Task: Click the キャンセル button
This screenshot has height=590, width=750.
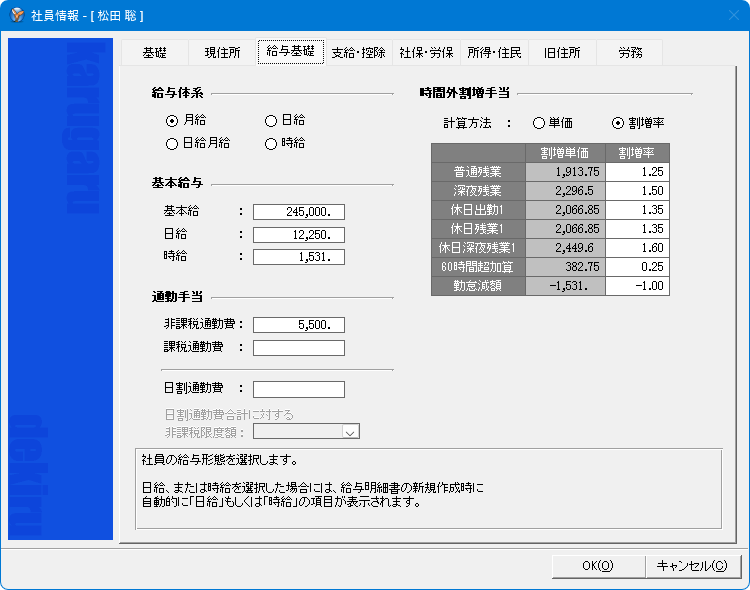Action: (x=691, y=566)
